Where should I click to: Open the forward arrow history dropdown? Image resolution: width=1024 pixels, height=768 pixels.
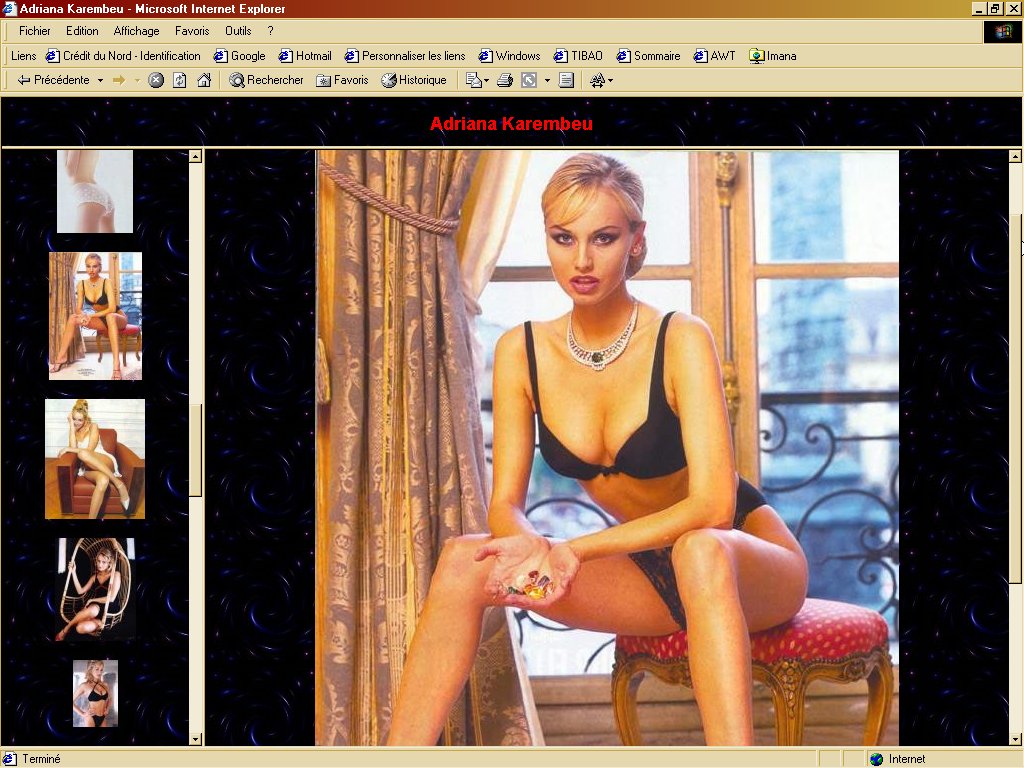click(137, 80)
